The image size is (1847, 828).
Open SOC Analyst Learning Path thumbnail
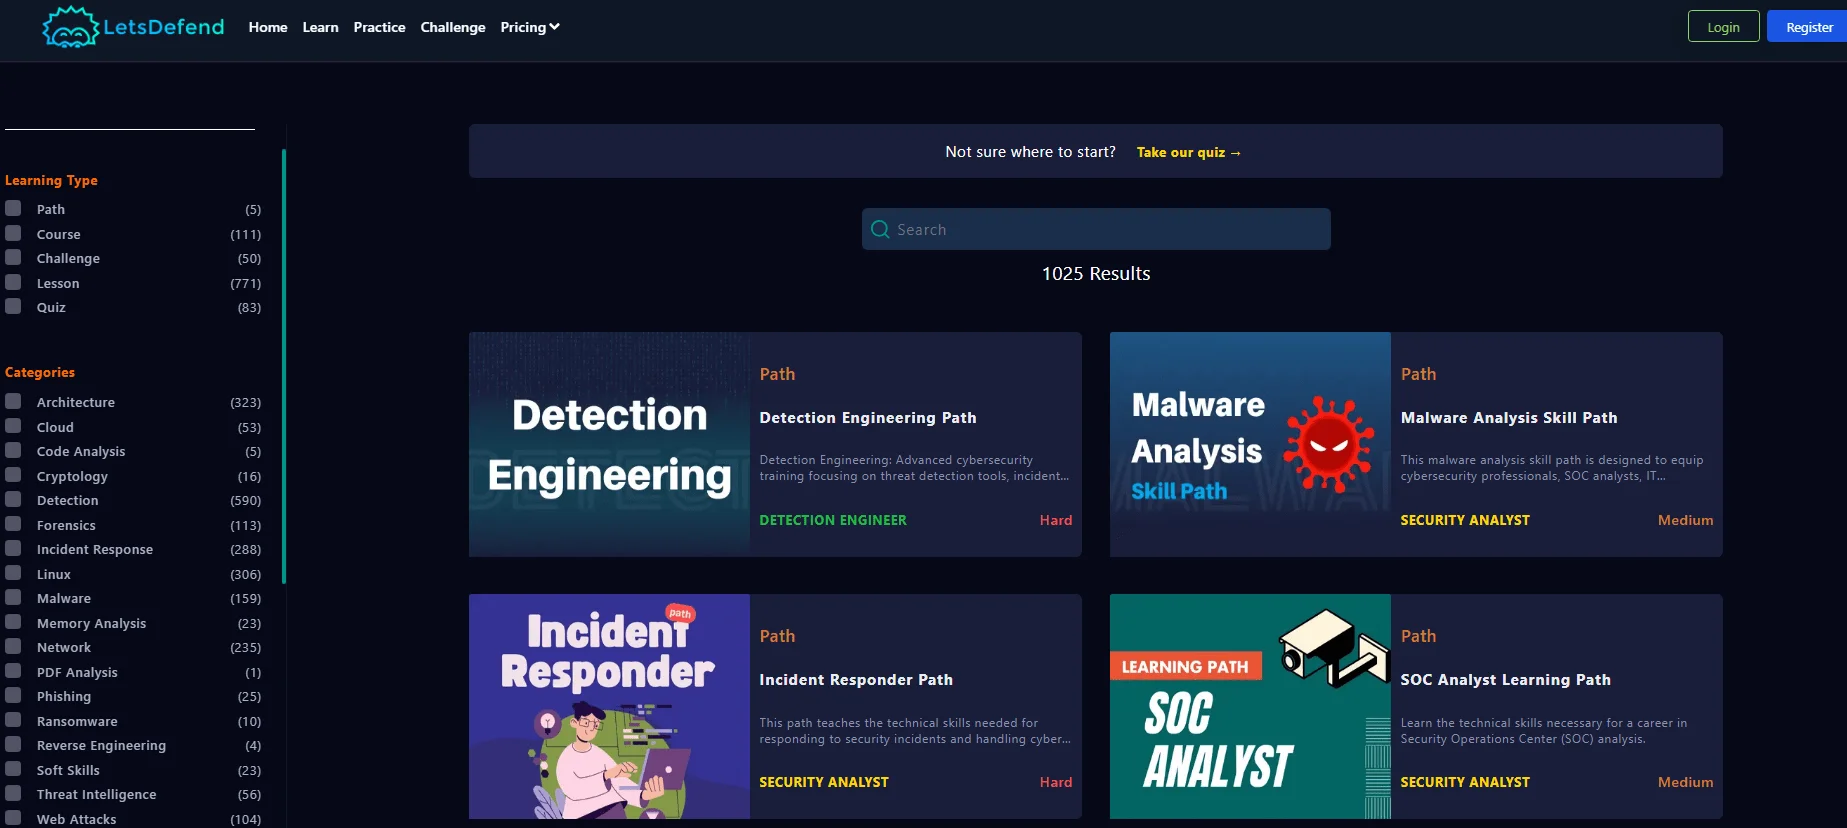point(1250,706)
